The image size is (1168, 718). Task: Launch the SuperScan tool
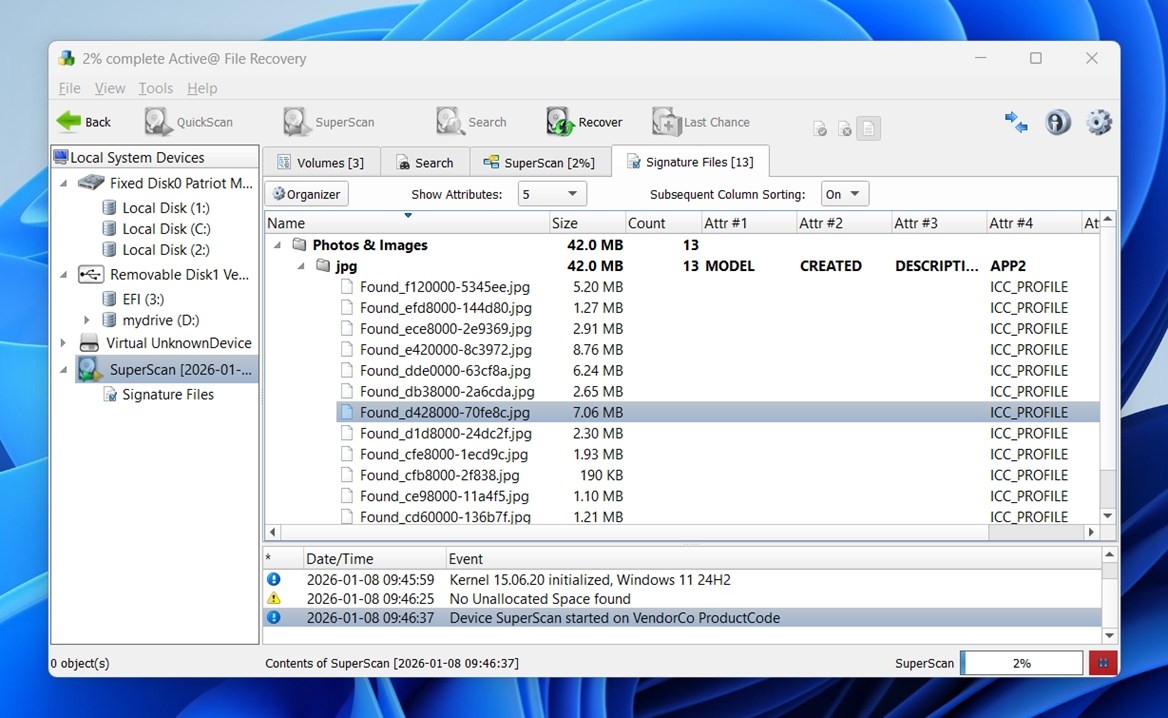click(330, 120)
